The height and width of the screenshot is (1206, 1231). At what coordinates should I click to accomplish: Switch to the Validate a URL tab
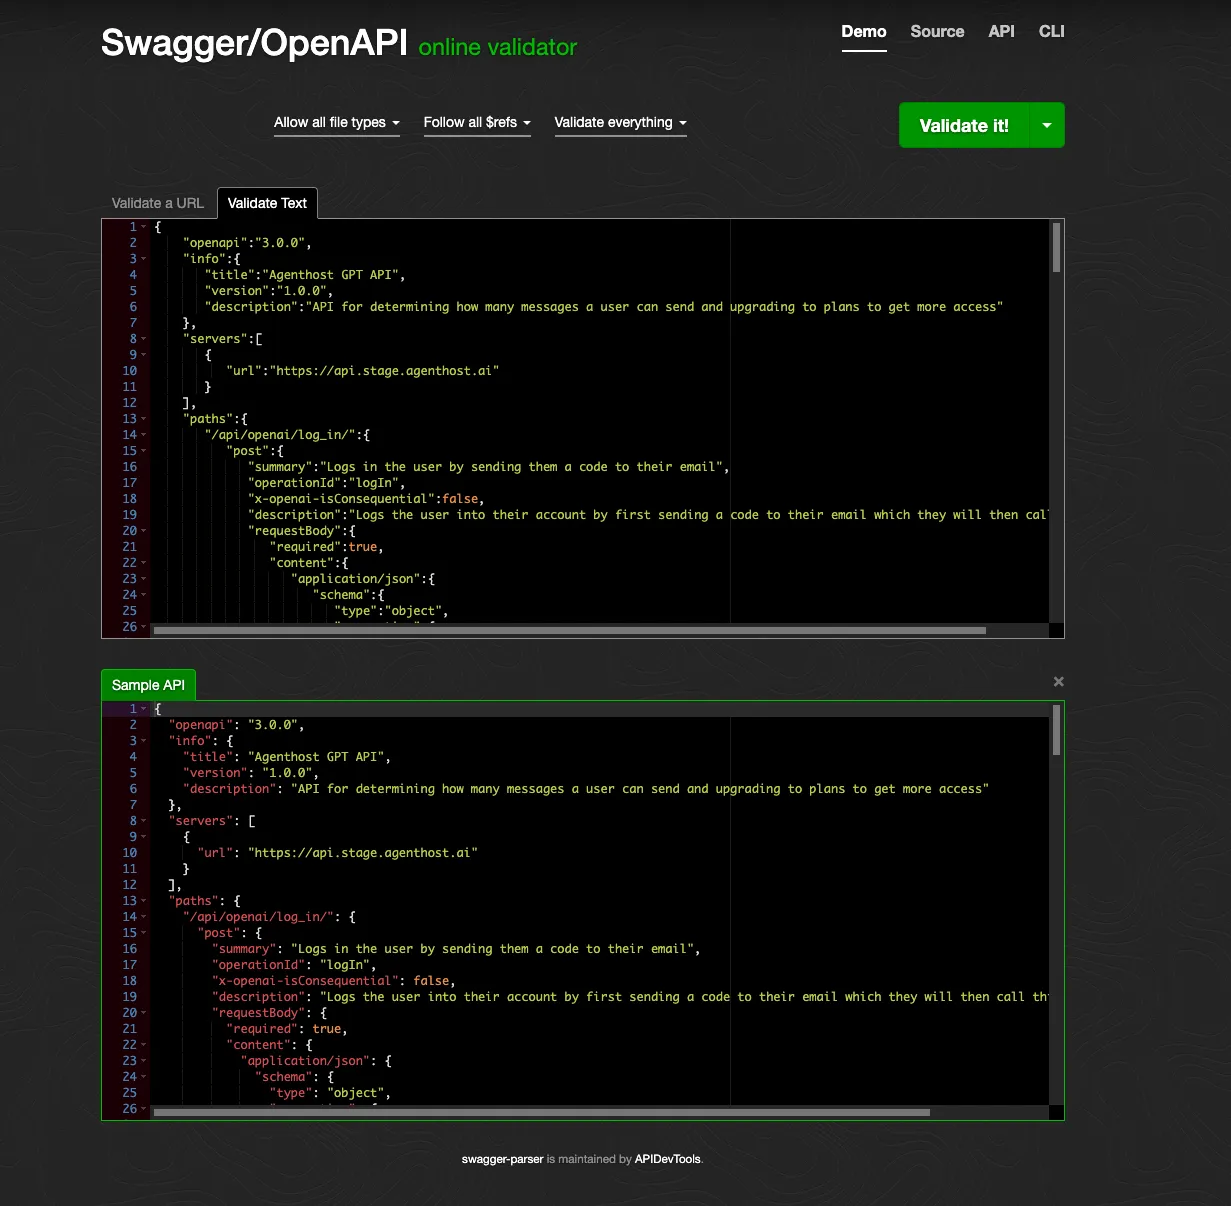[x=158, y=203]
